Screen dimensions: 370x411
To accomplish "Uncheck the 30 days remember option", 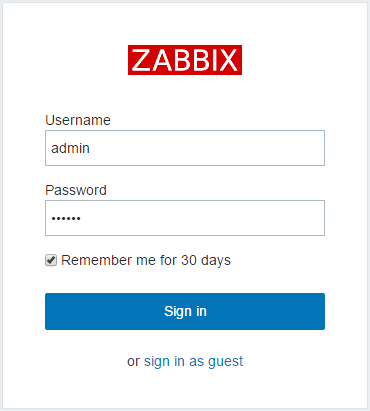I will [x=51, y=260].
